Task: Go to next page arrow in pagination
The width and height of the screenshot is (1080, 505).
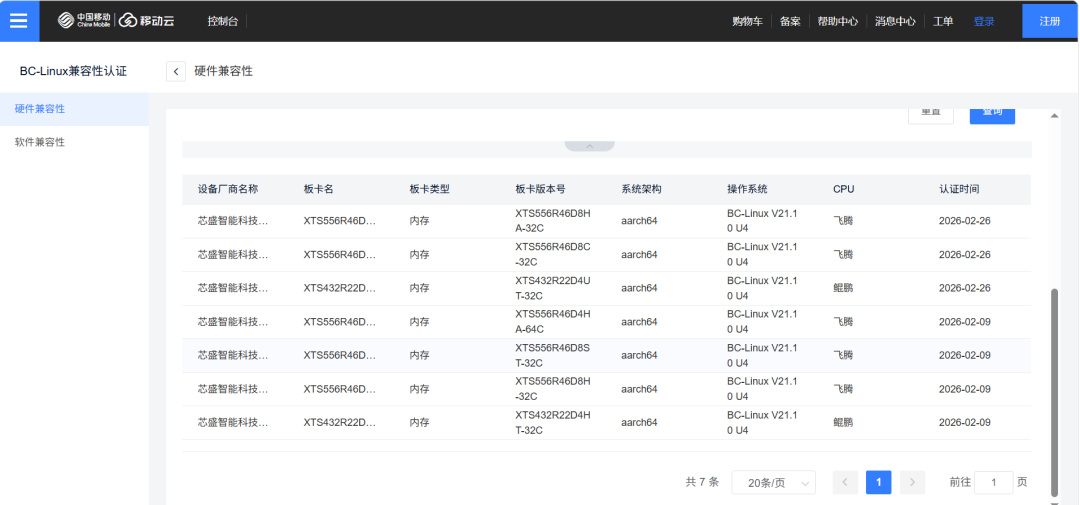Action: 912,482
